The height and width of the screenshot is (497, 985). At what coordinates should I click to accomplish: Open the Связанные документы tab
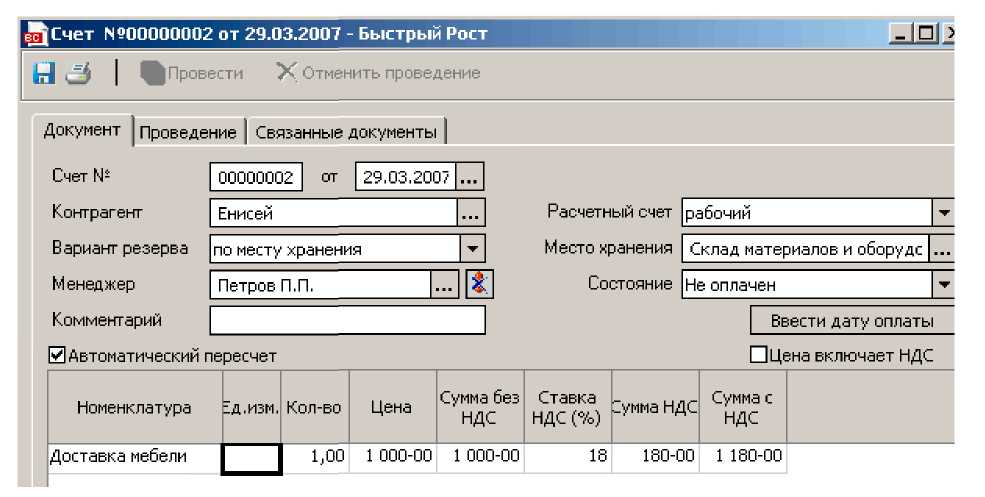tap(346, 133)
